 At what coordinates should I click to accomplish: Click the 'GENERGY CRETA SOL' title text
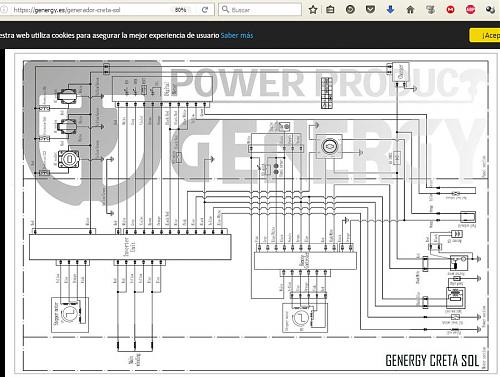(432, 361)
